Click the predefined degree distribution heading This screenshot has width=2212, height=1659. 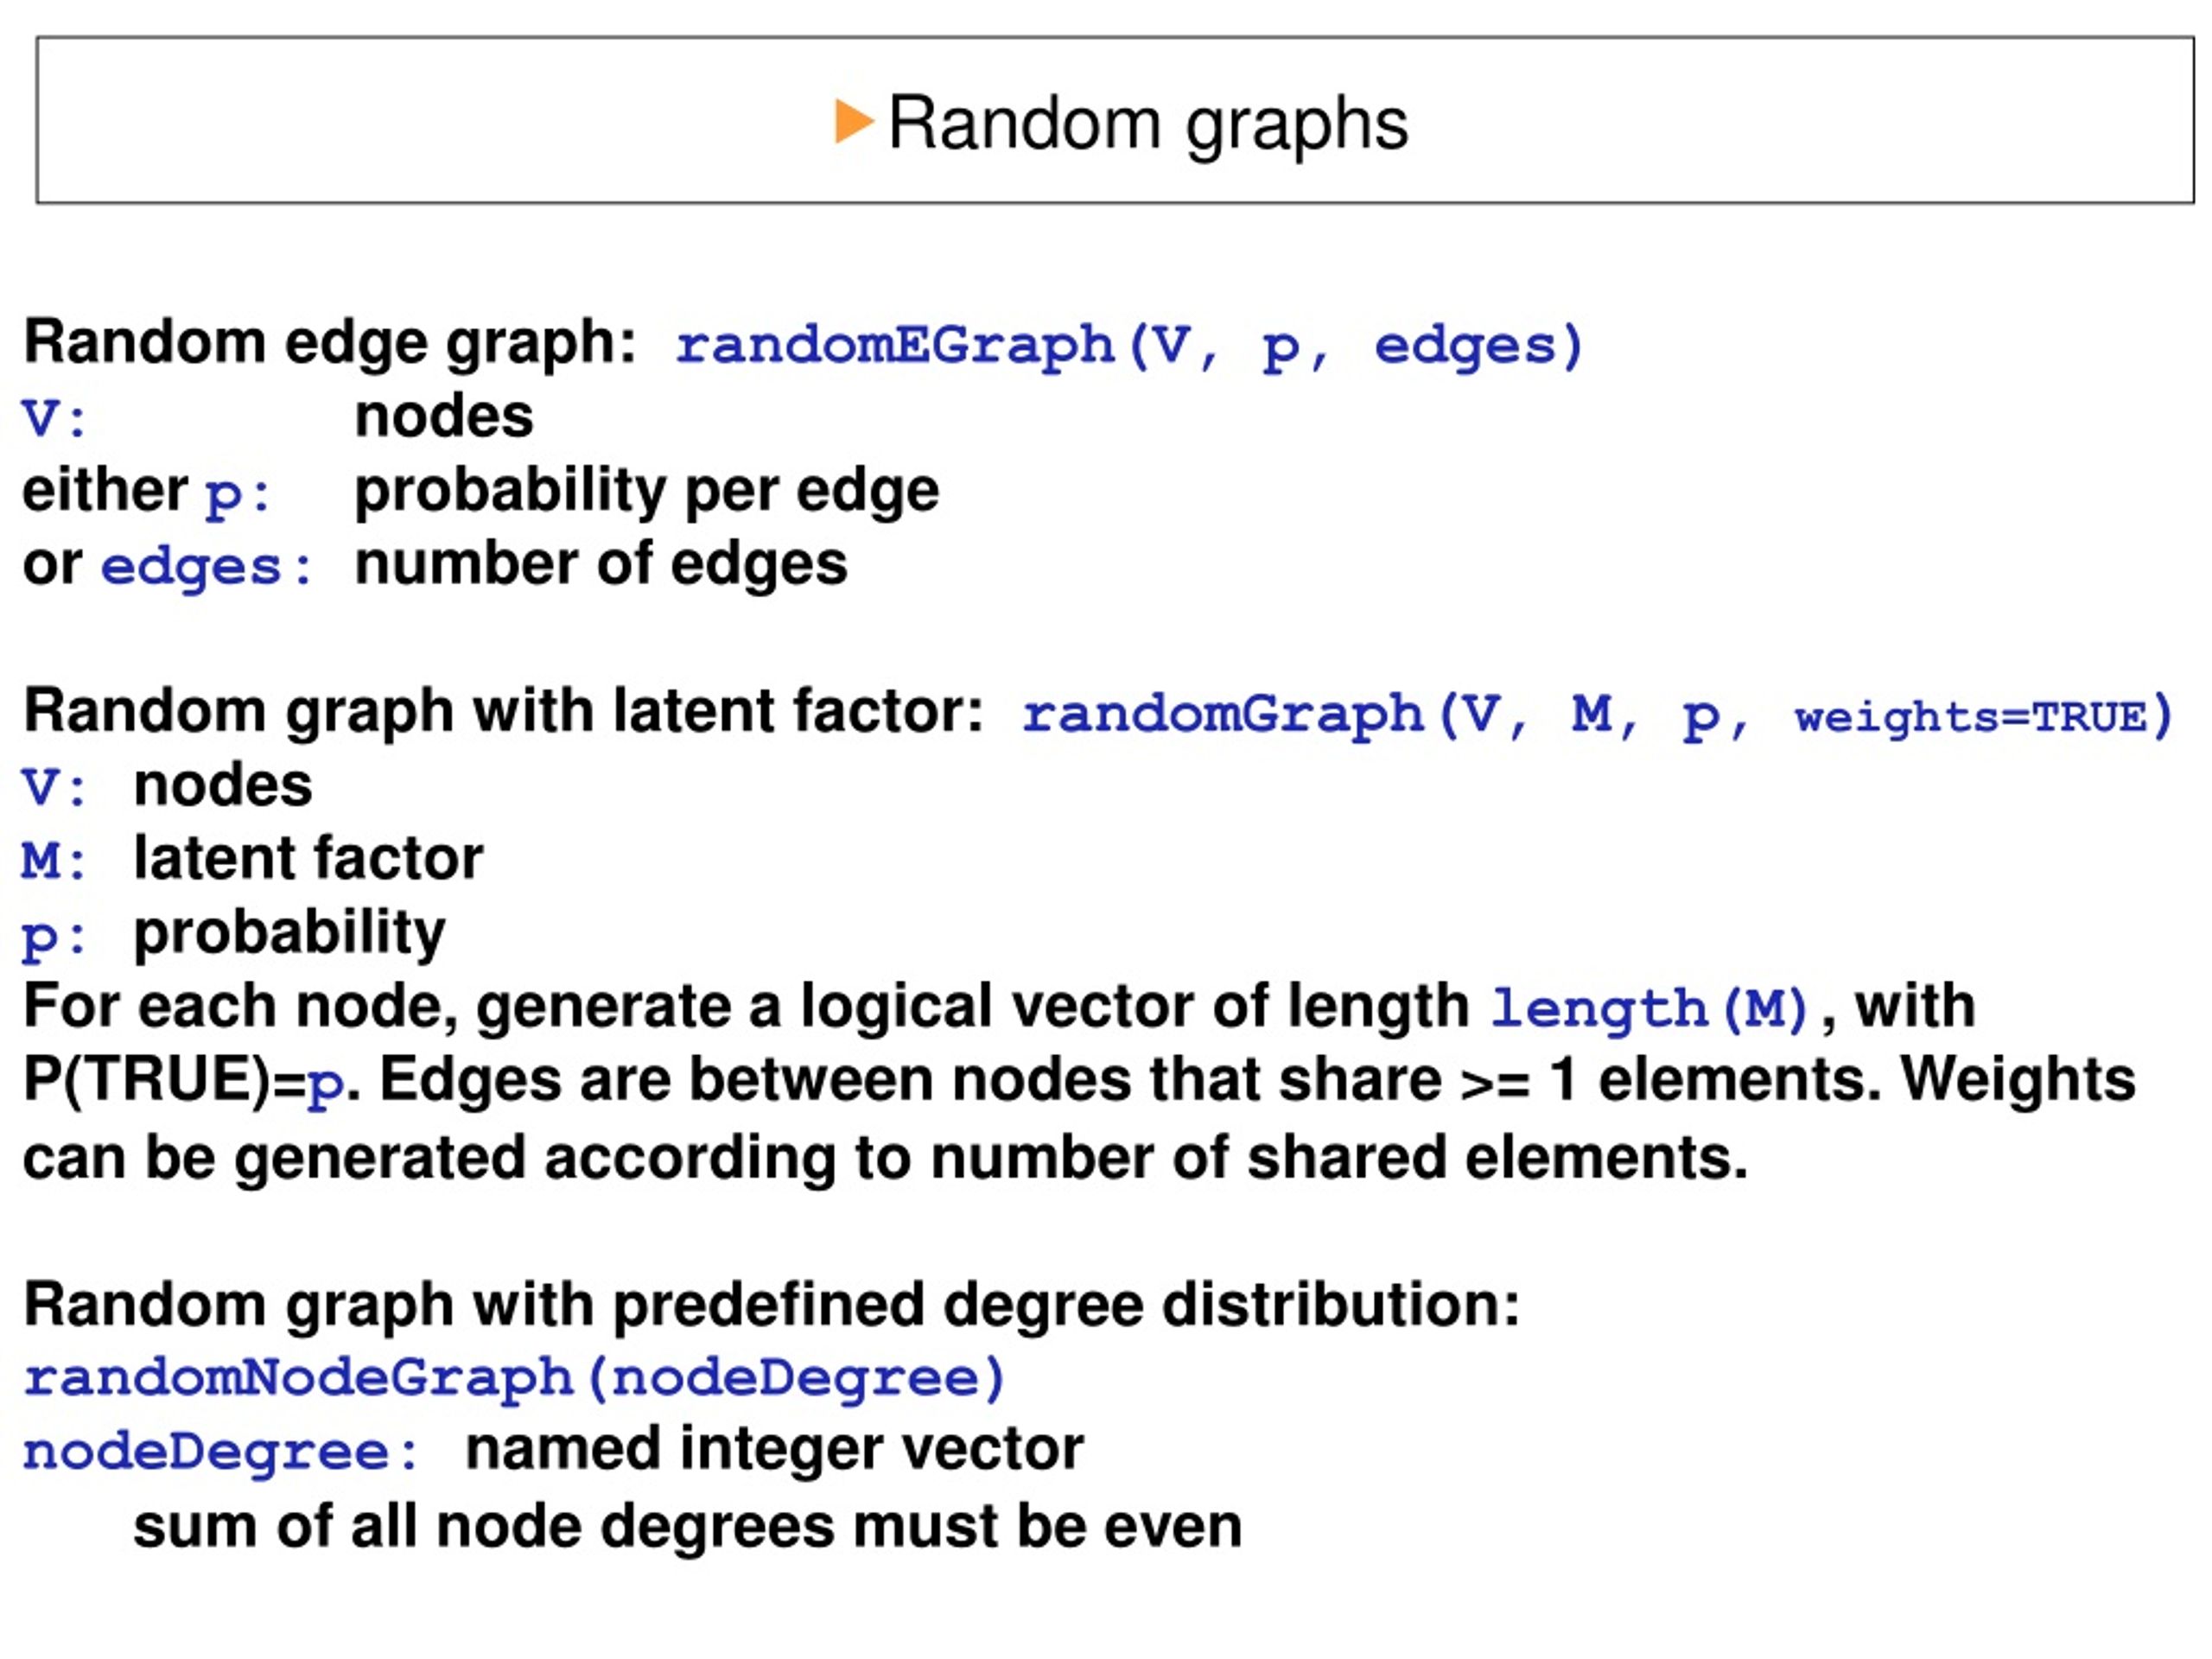pyautogui.click(x=770, y=1305)
